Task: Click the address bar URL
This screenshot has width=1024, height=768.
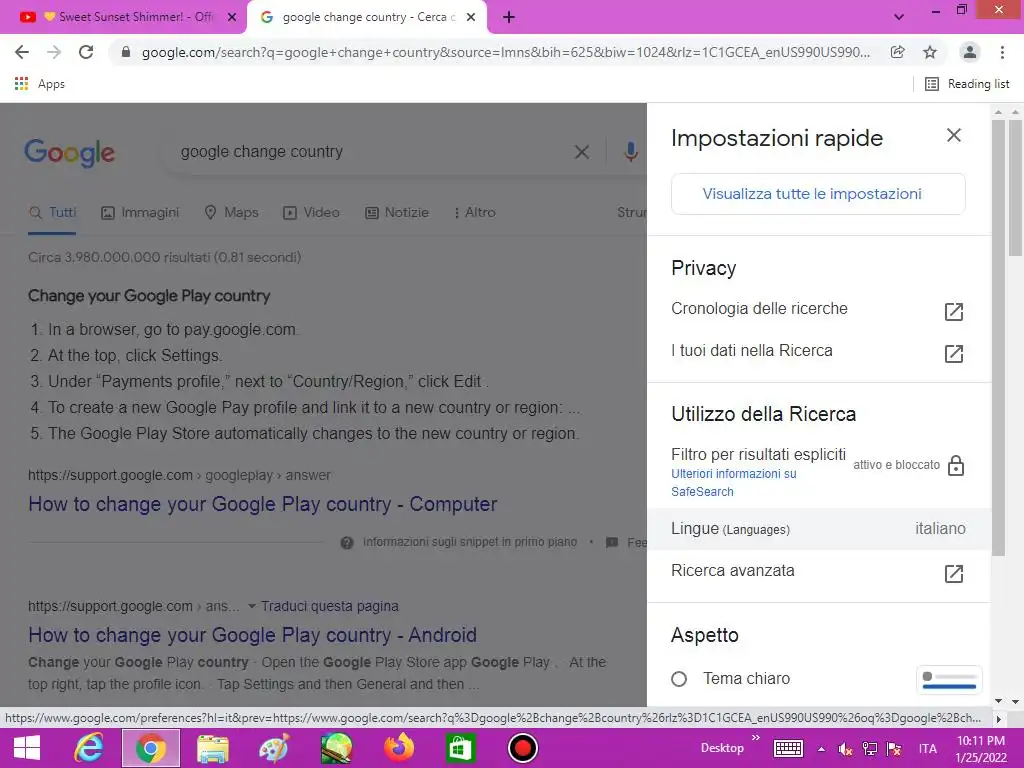Action: [505, 52]
